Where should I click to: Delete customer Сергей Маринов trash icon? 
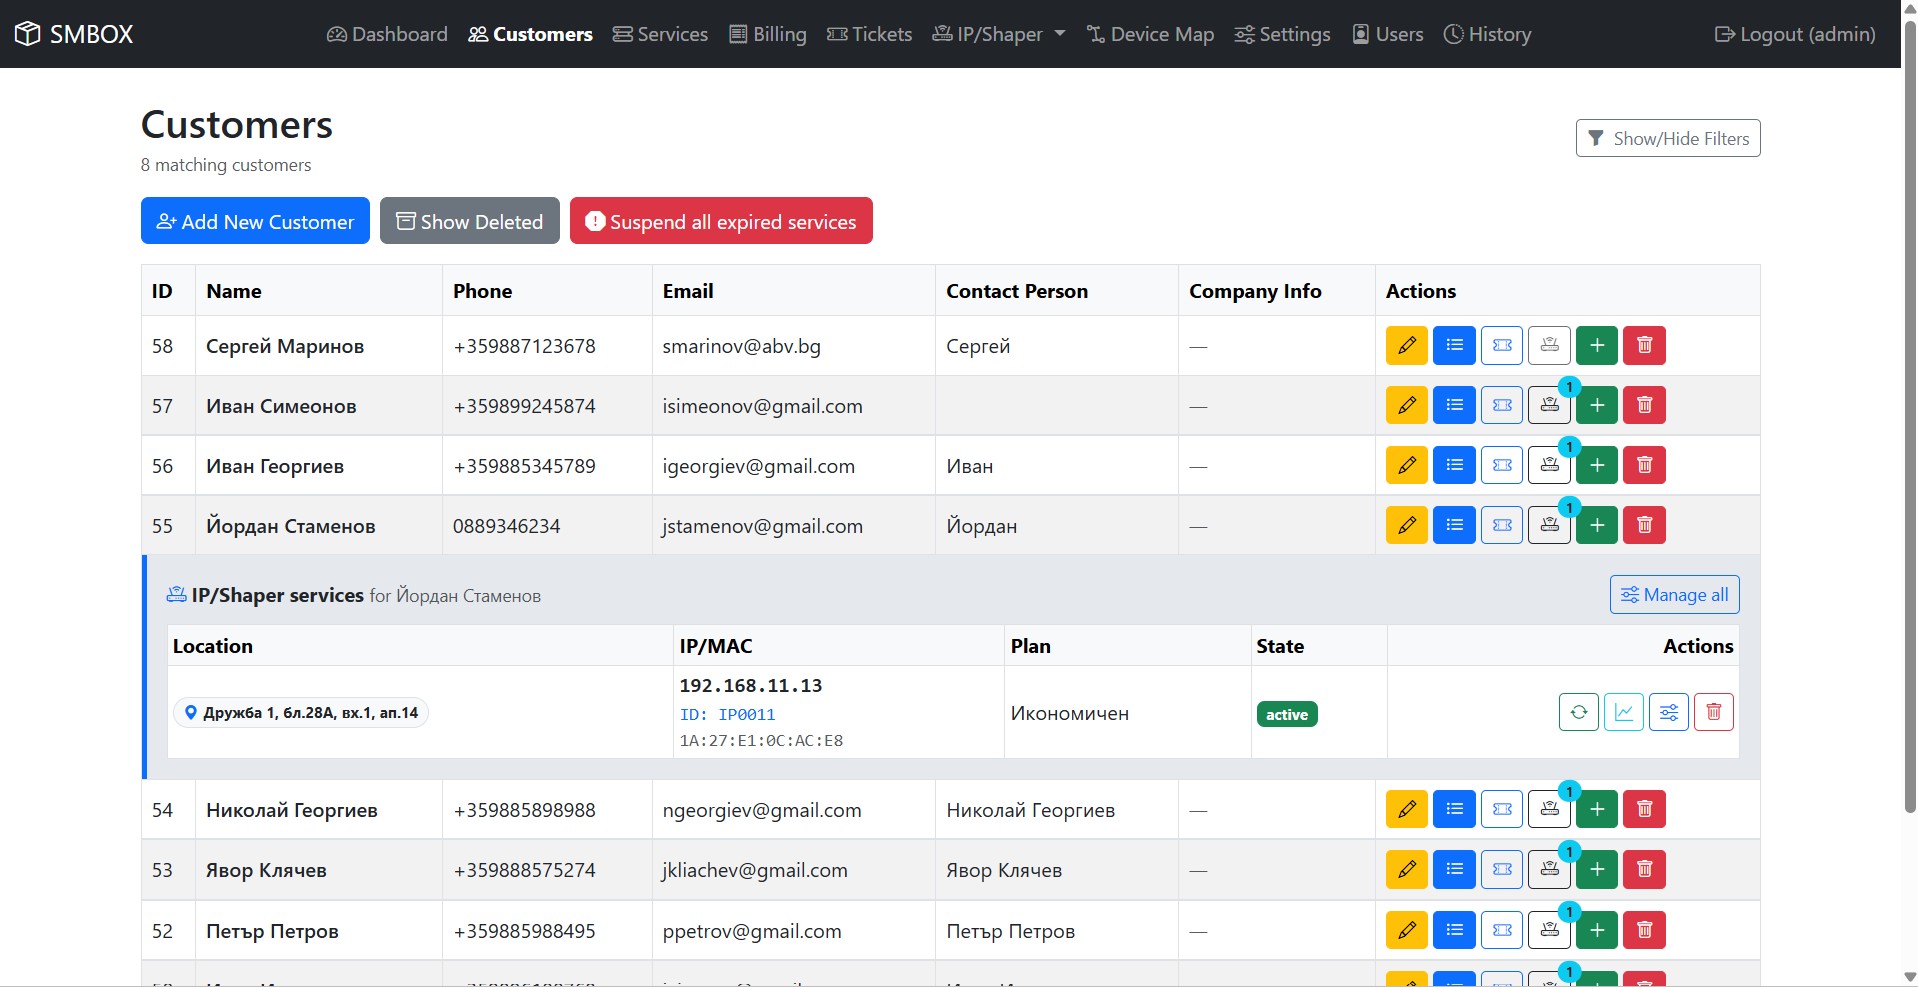pyautogui.click(x=1644, y=345)
